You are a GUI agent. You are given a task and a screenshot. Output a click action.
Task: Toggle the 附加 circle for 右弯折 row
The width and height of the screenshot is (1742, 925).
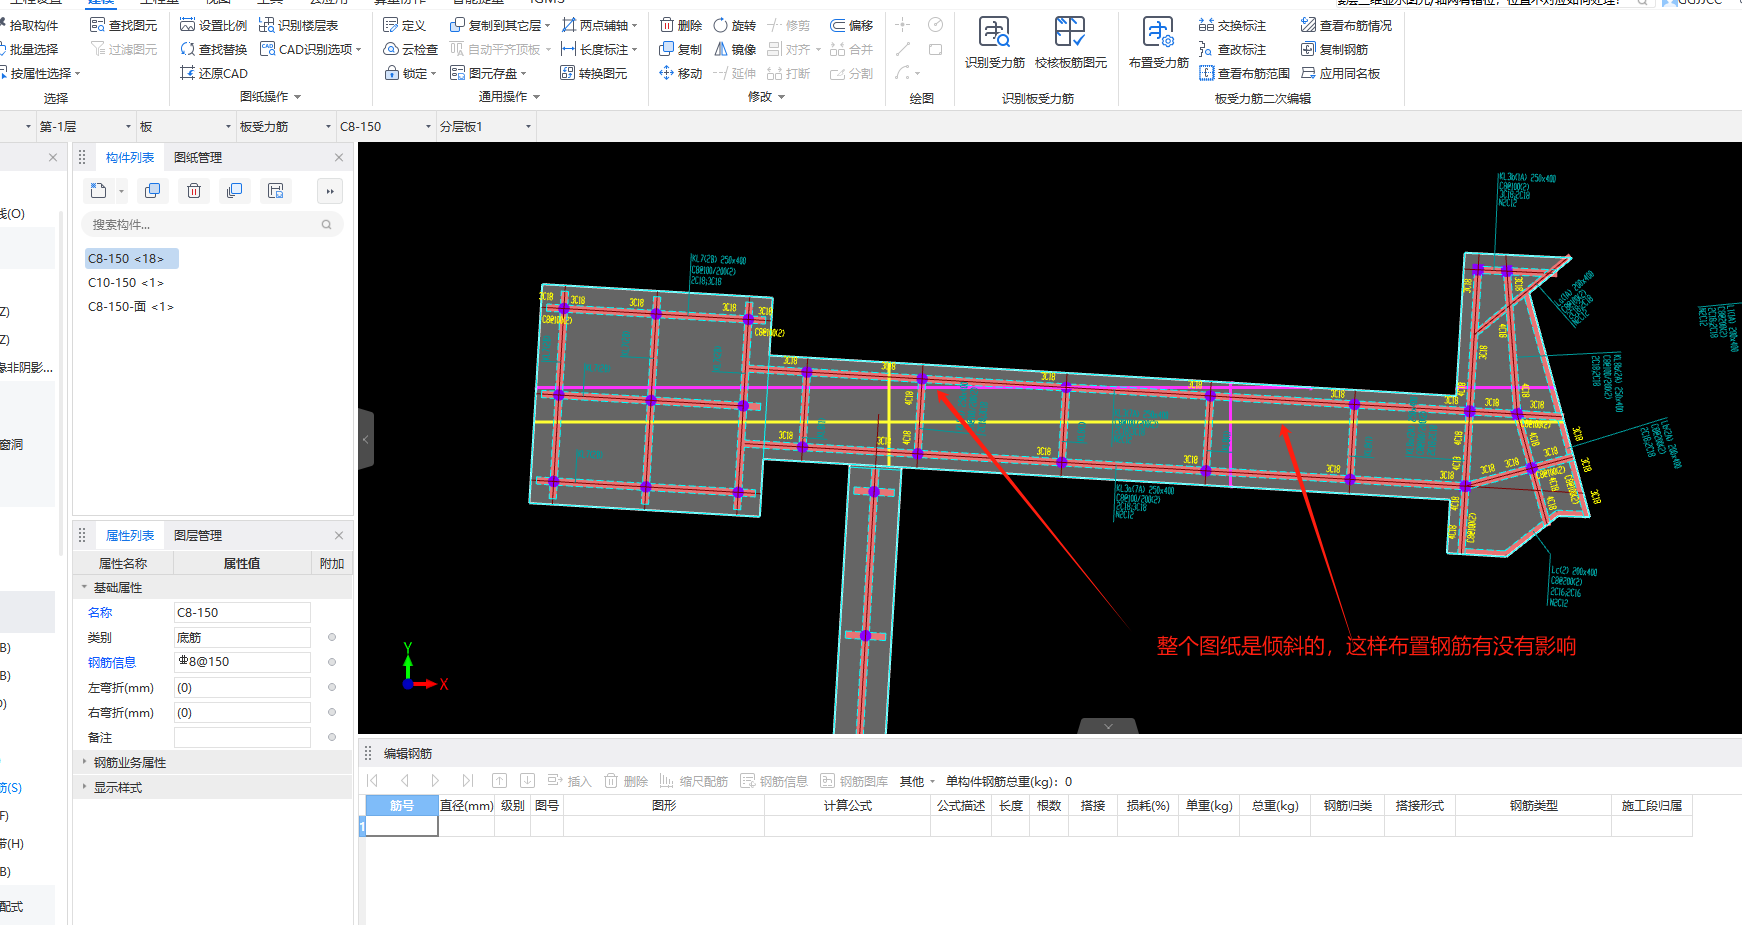point(332,712)
